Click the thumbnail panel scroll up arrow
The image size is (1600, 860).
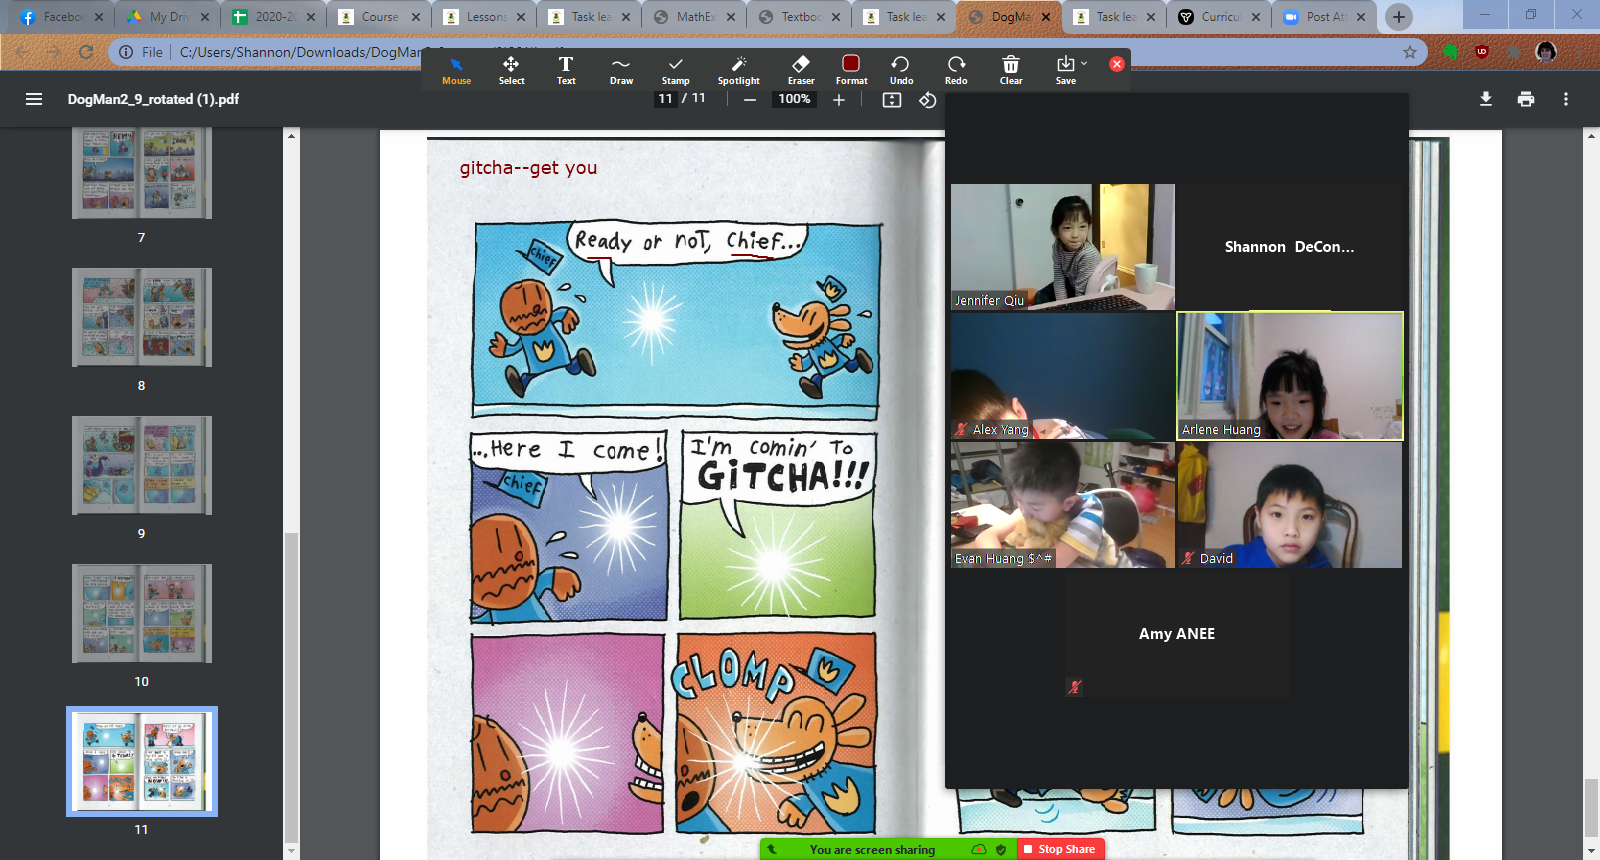click(x=291, y=135)
